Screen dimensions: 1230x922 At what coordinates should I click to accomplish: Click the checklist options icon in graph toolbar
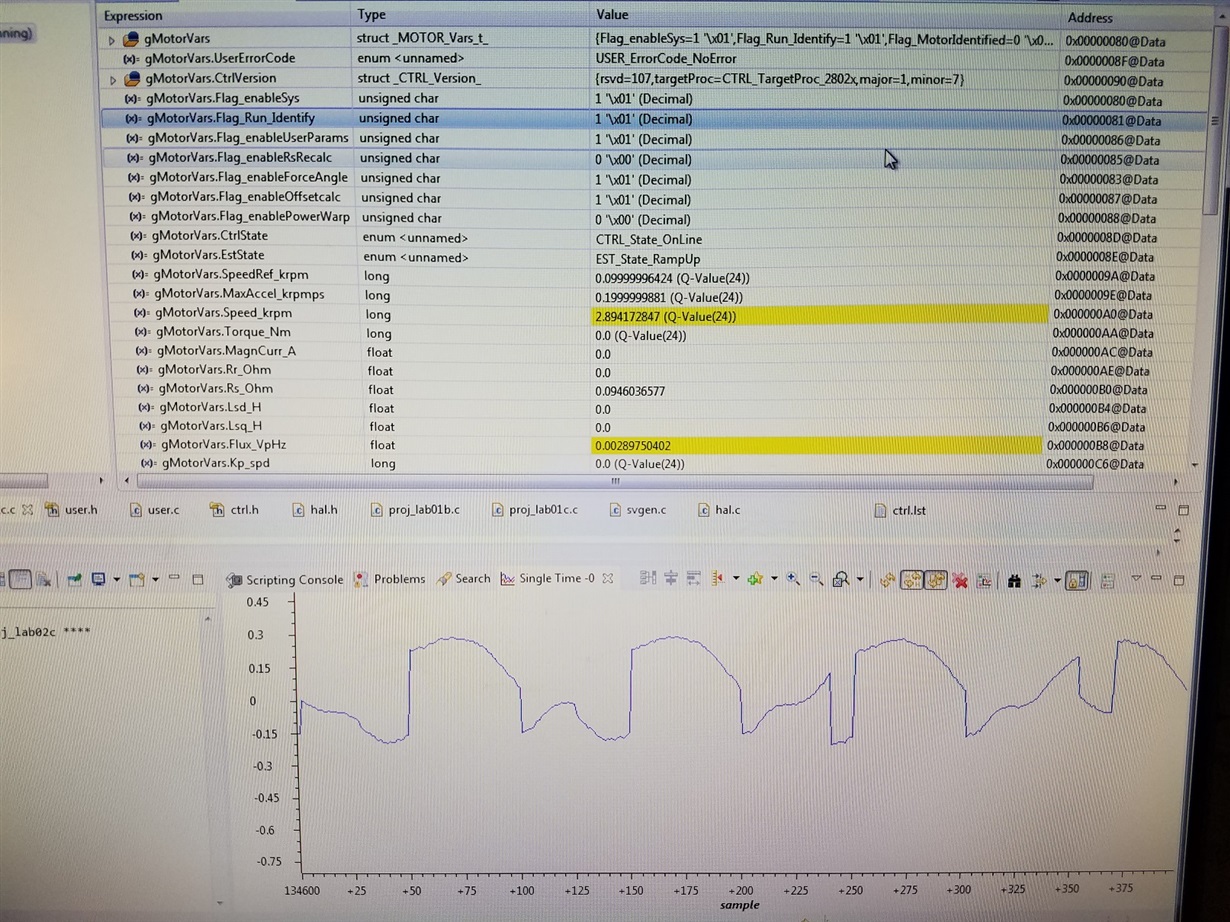[1107, 580]
